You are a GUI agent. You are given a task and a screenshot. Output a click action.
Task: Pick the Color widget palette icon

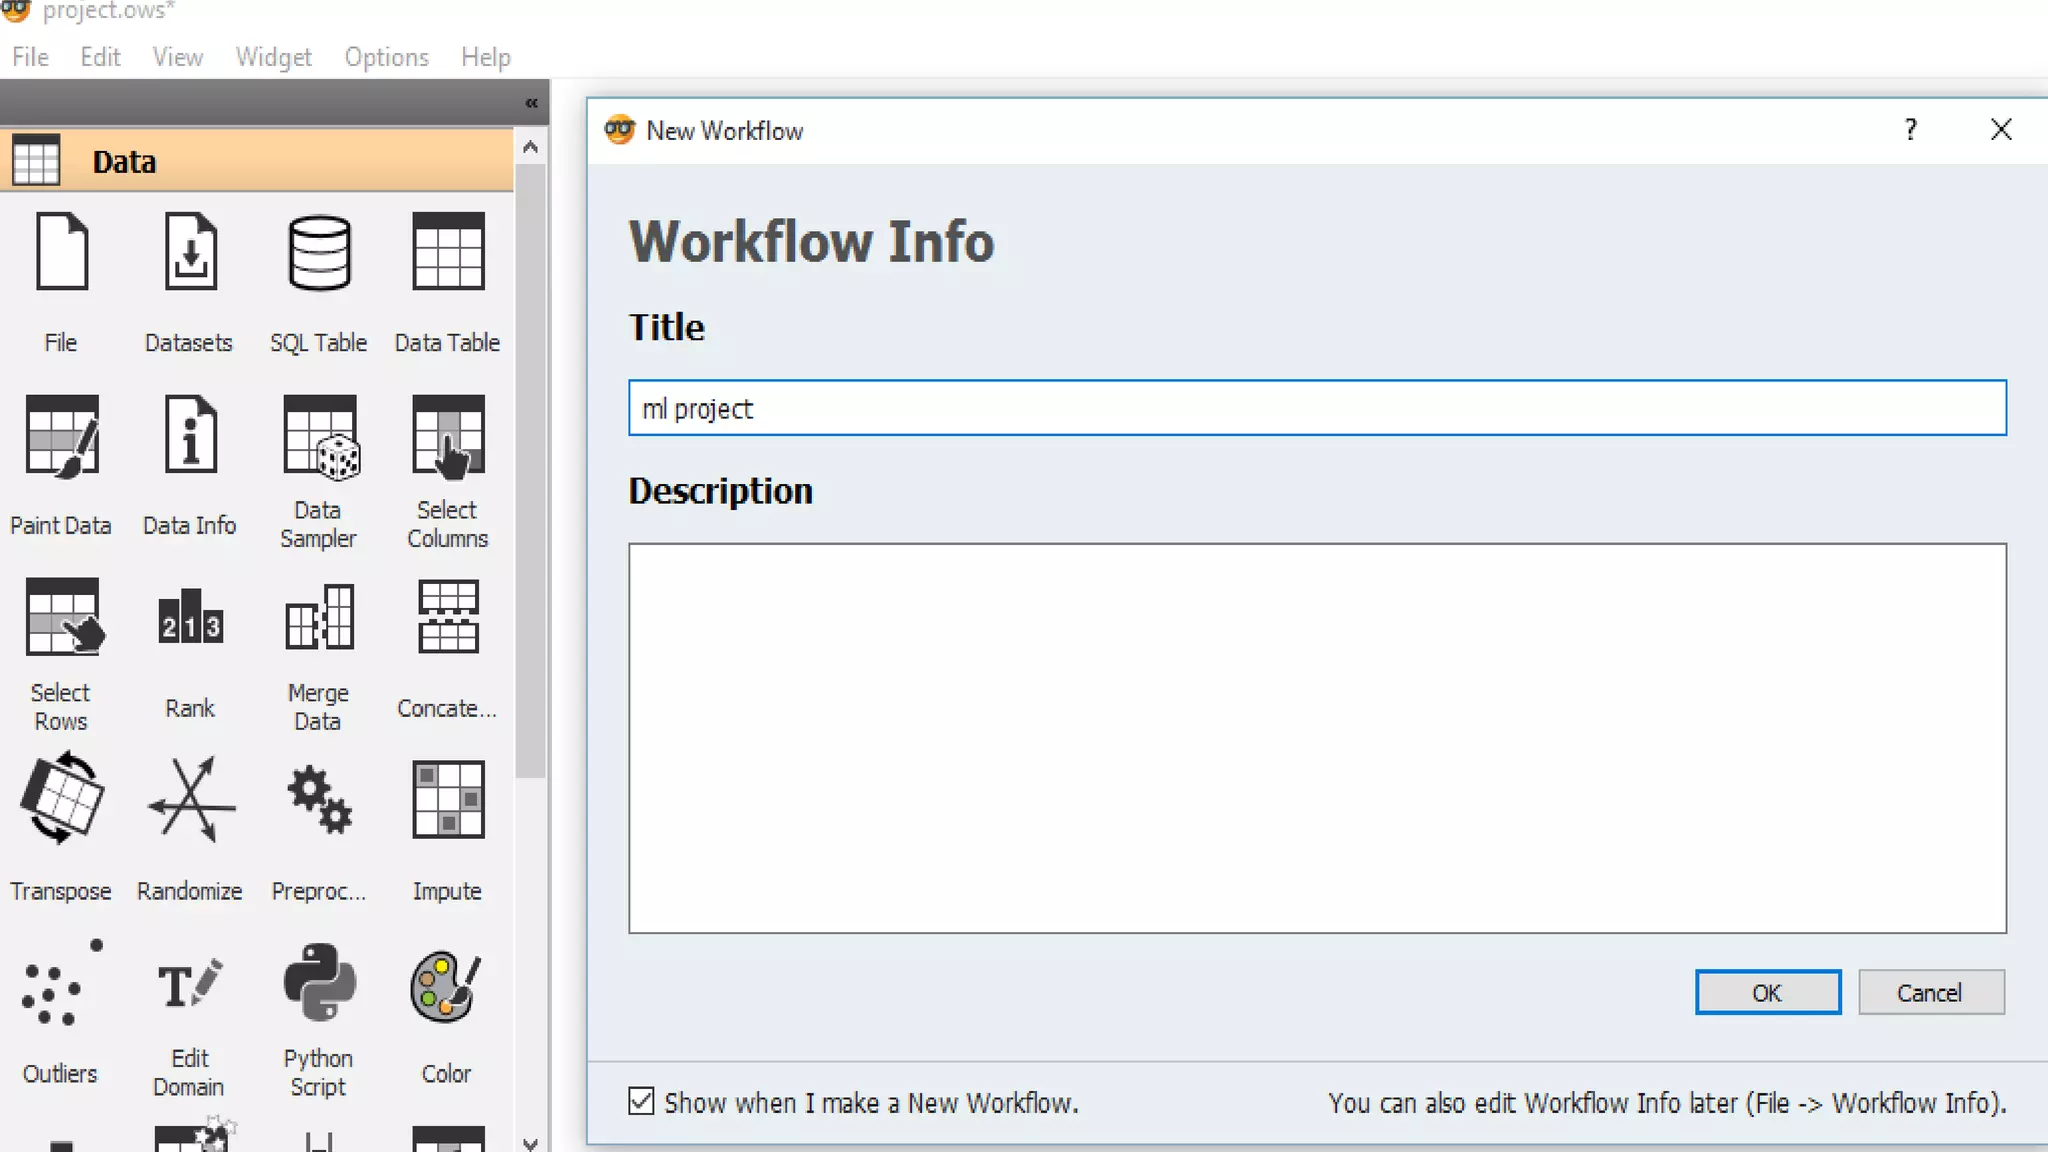[x=446, y=985]
